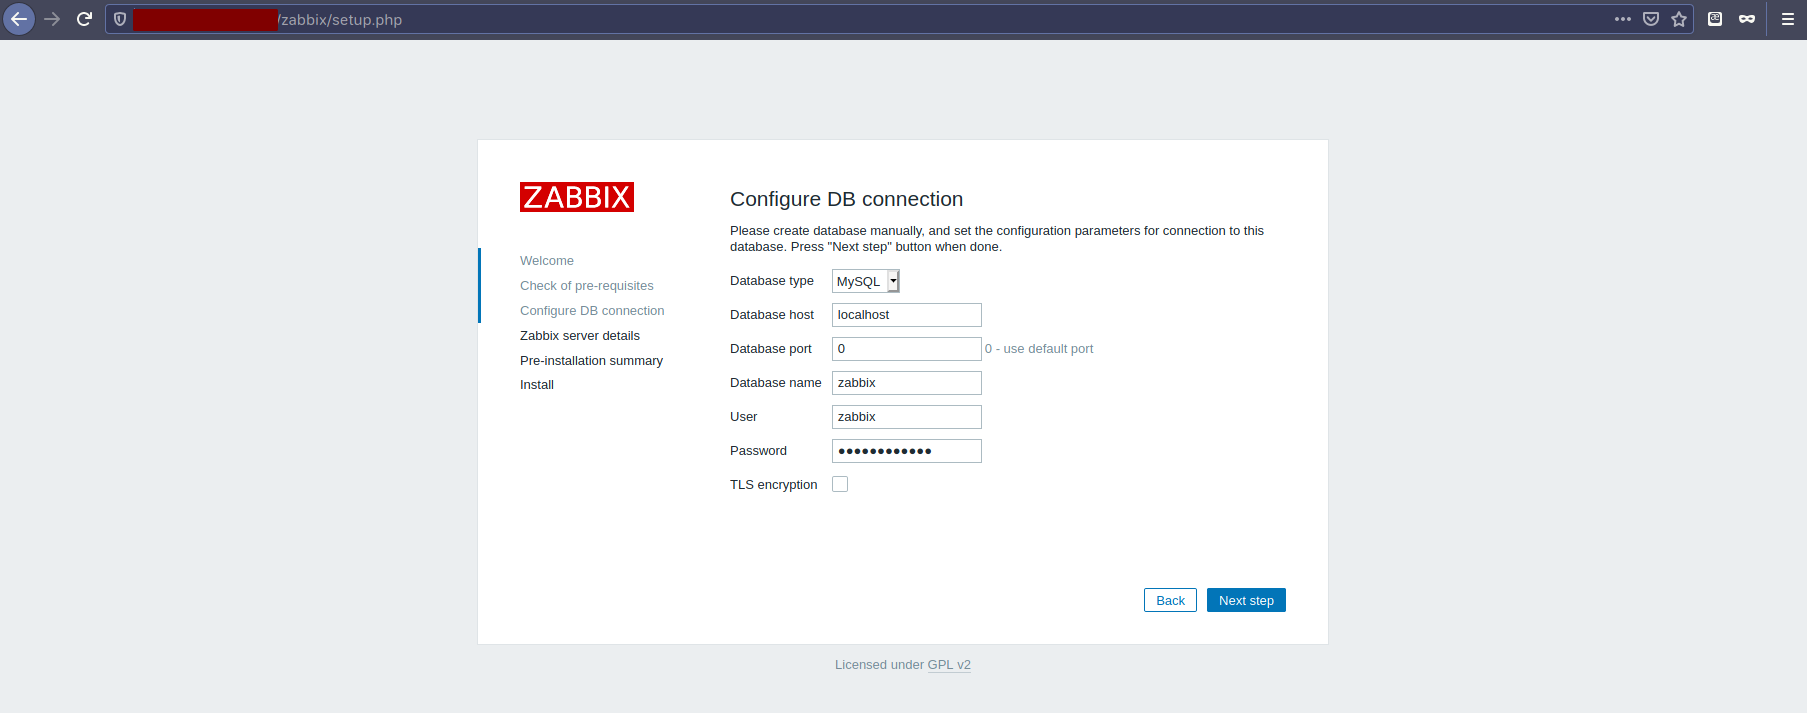
Task: Click the 'Configure DB connection' heading
Action: (x=846, y=199)
